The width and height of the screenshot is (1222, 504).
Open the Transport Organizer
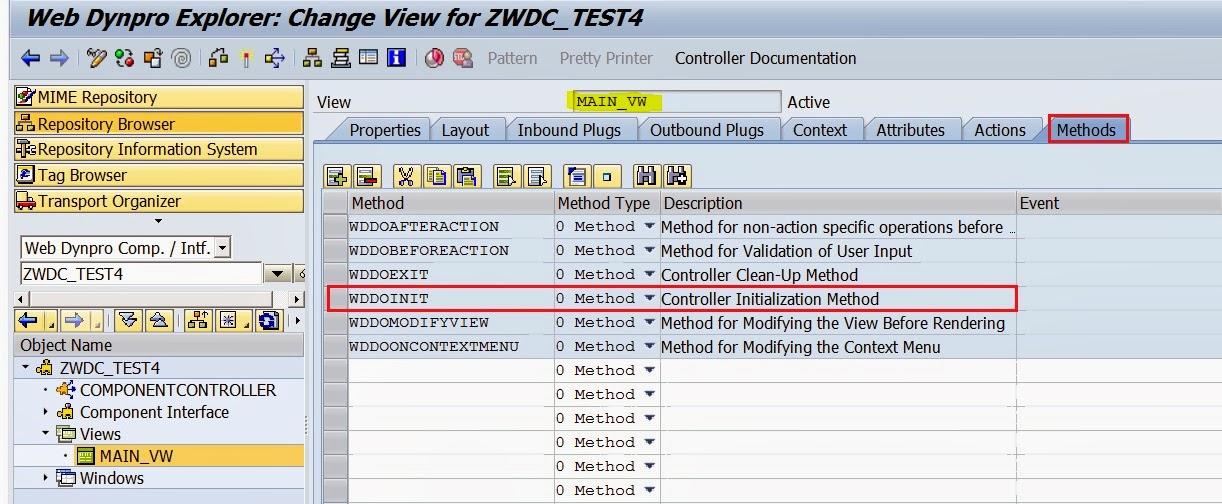159,201
